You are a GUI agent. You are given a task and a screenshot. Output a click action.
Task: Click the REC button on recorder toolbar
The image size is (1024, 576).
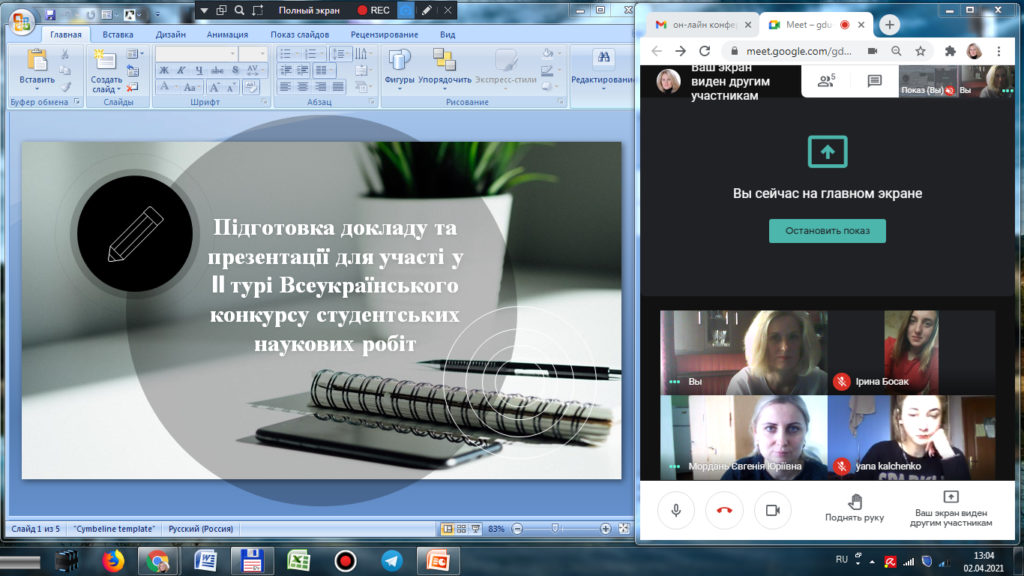pos(374,9)
